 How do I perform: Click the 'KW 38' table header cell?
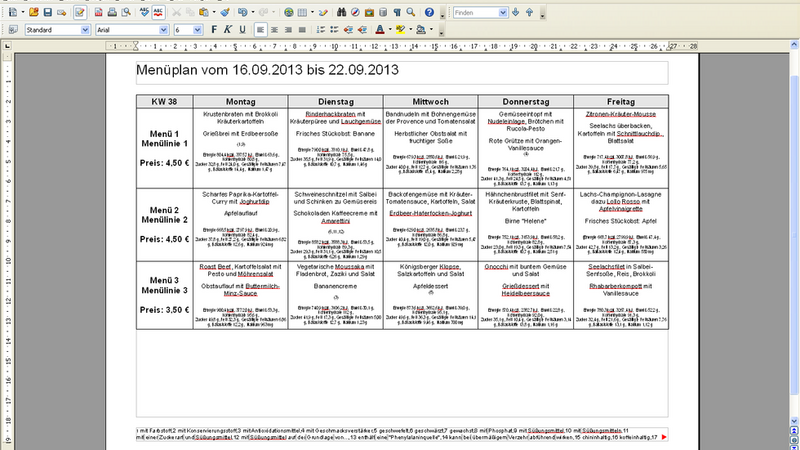click(164, 102)
